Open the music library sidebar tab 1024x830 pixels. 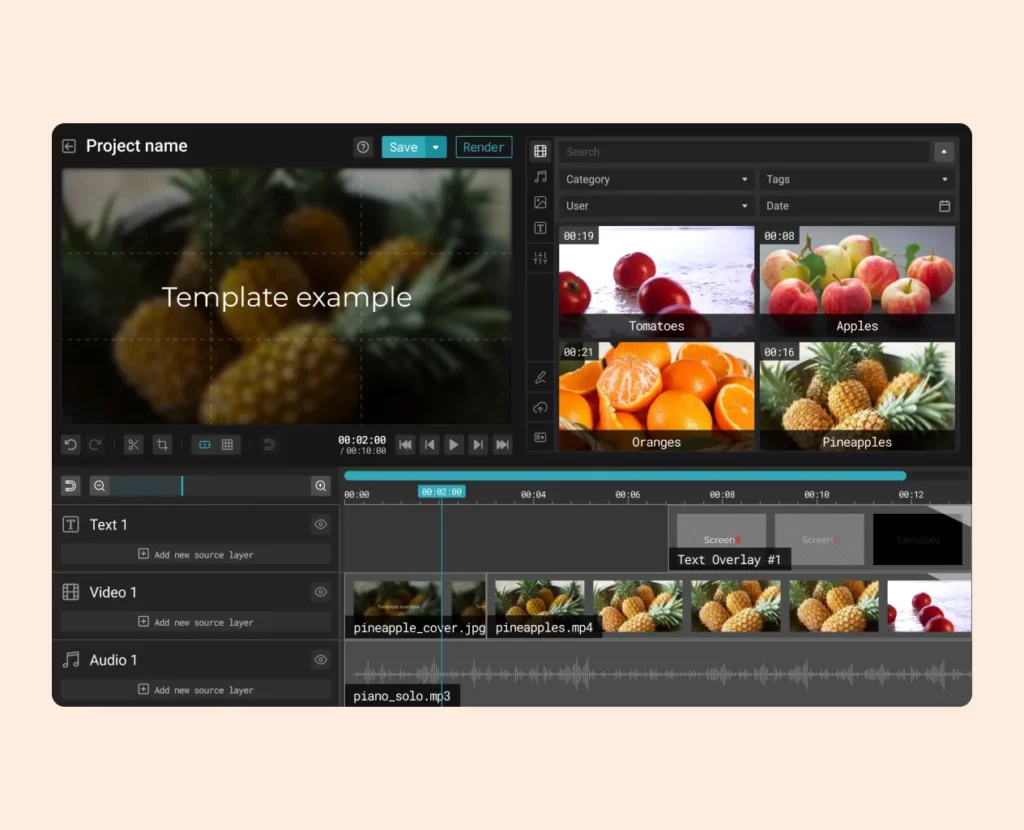540,177
